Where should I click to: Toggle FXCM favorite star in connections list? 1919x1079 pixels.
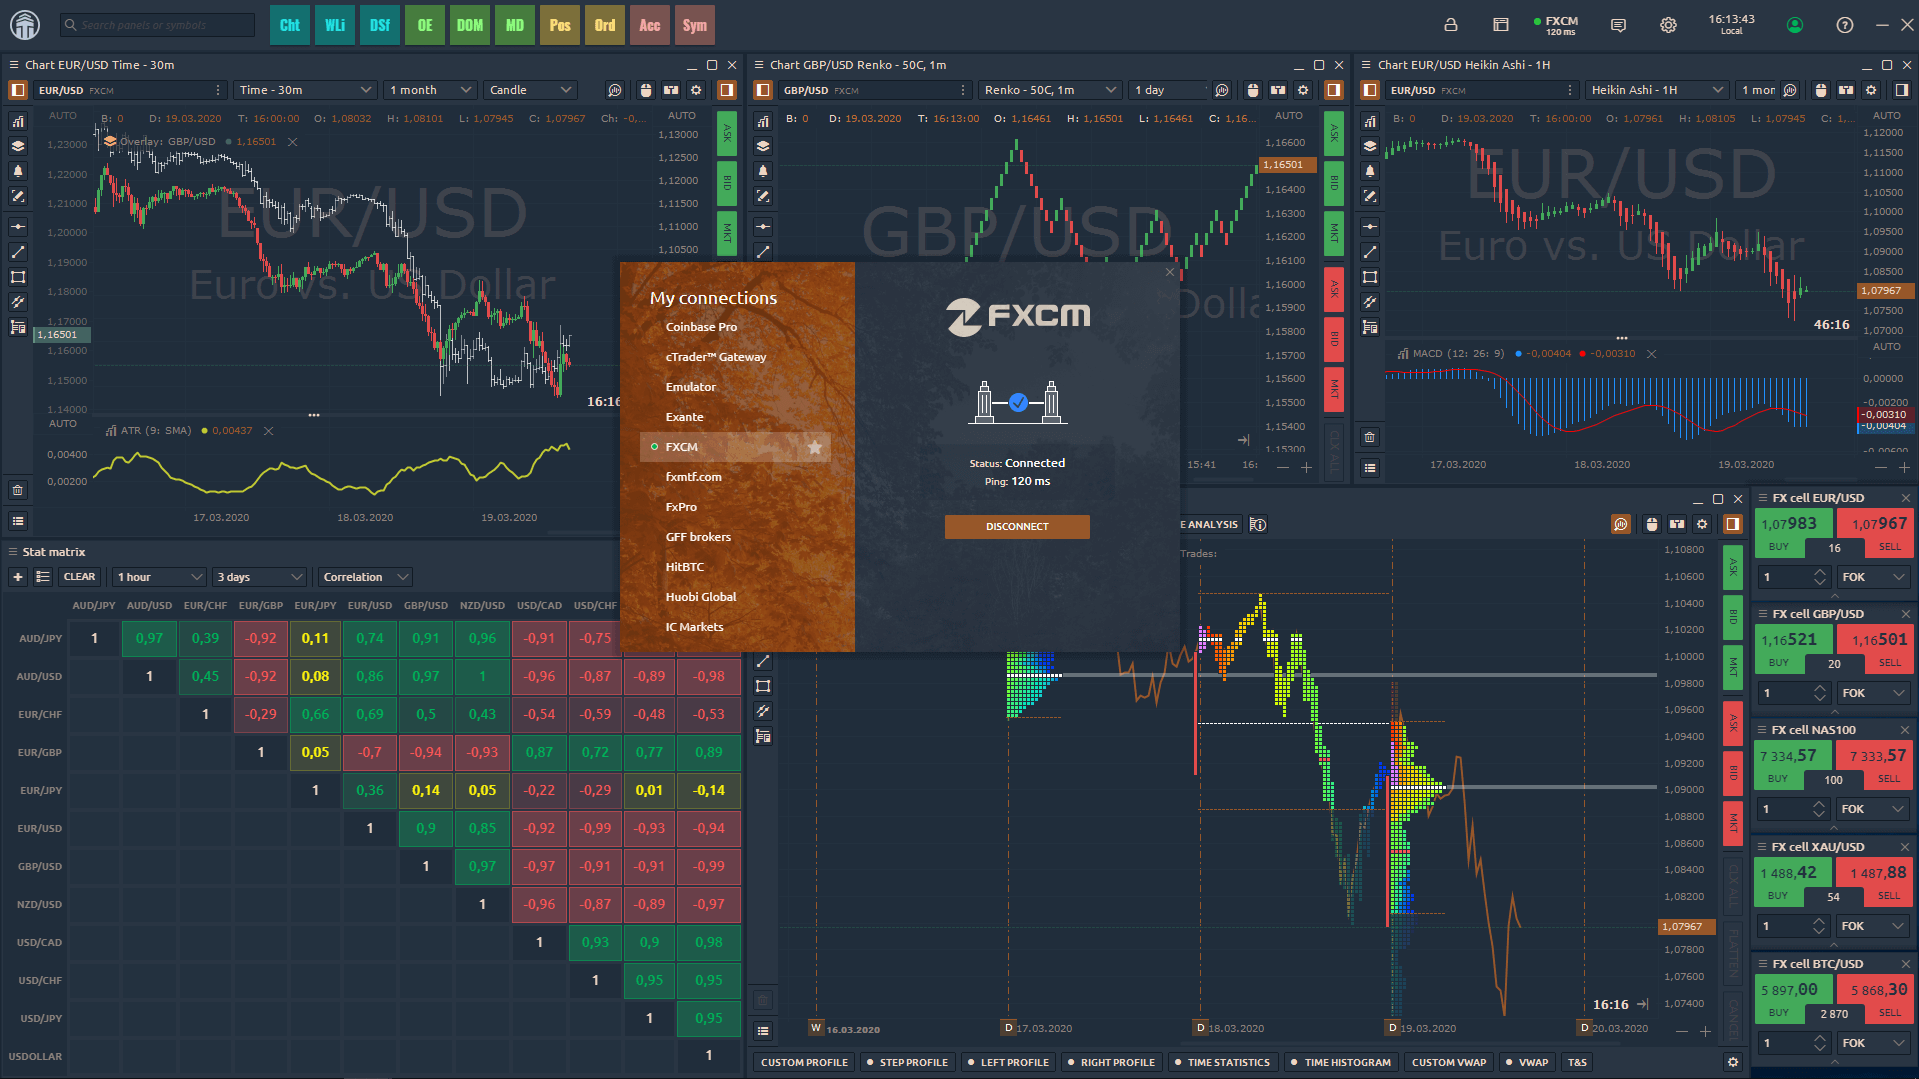(x=815, y=447)
